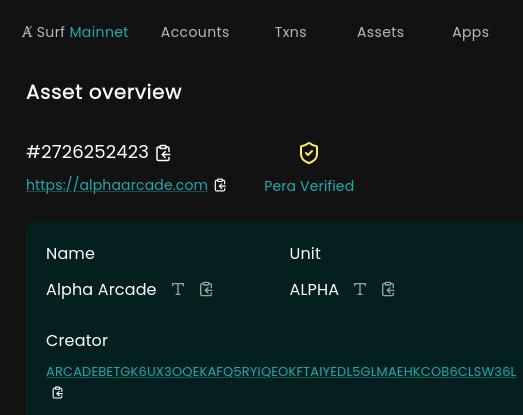The width and height of the screenshot is (523, 415).
Task: Select the ALPHA unit value
Action: (x=314, y=290)
